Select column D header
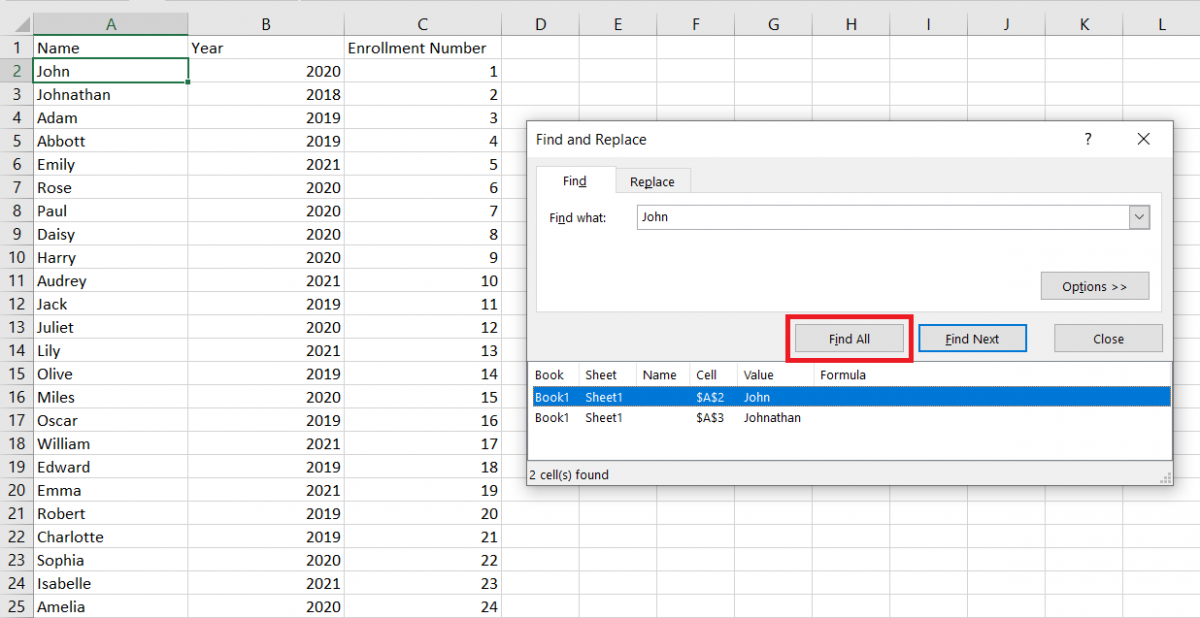 pos(540,25)
